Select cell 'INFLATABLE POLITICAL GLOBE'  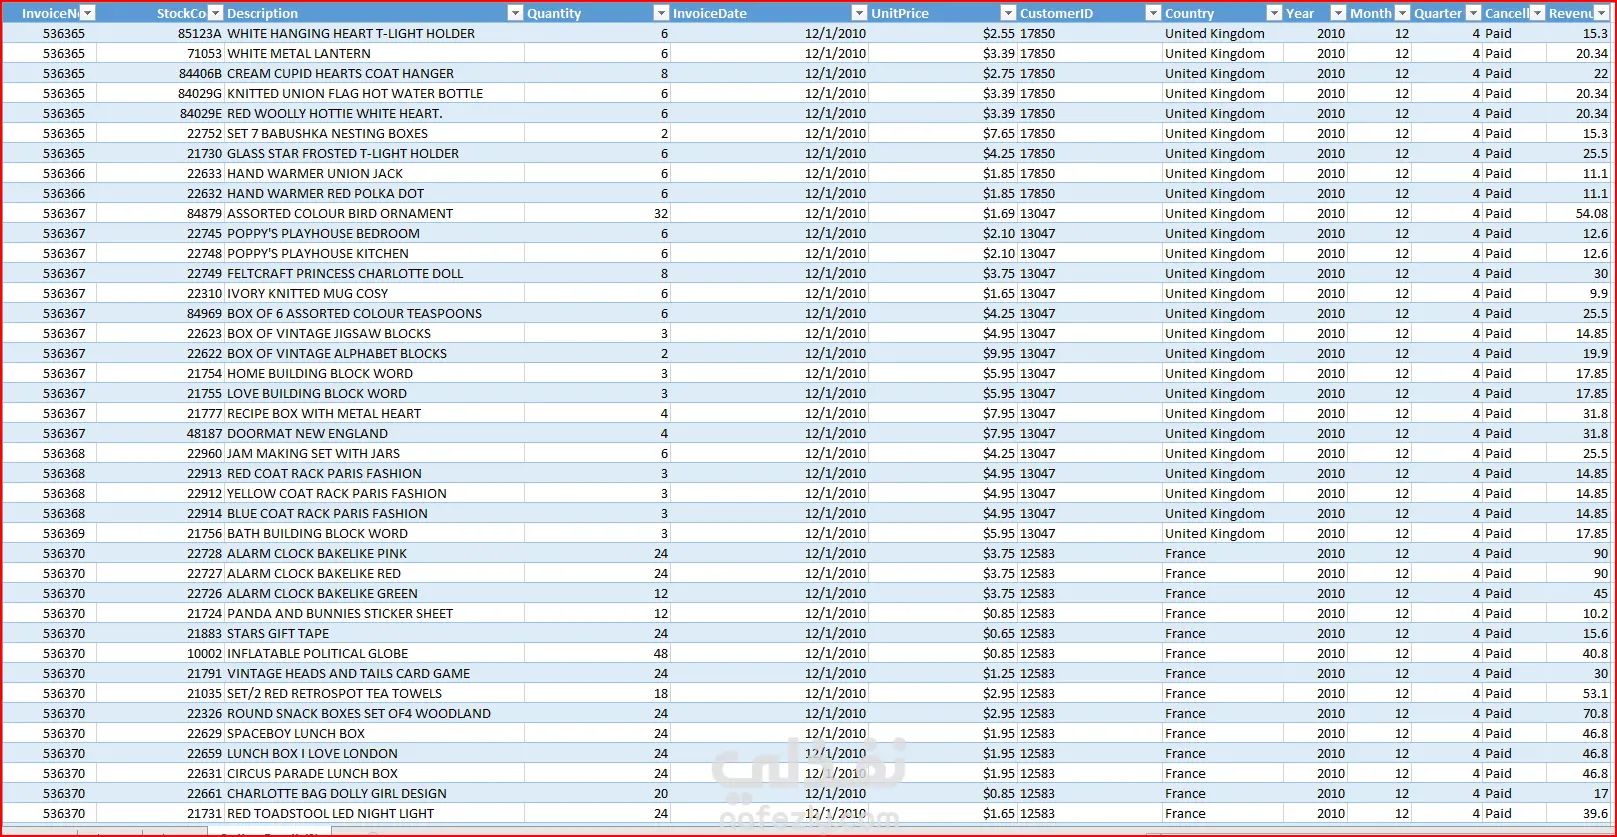pos(374,653)
